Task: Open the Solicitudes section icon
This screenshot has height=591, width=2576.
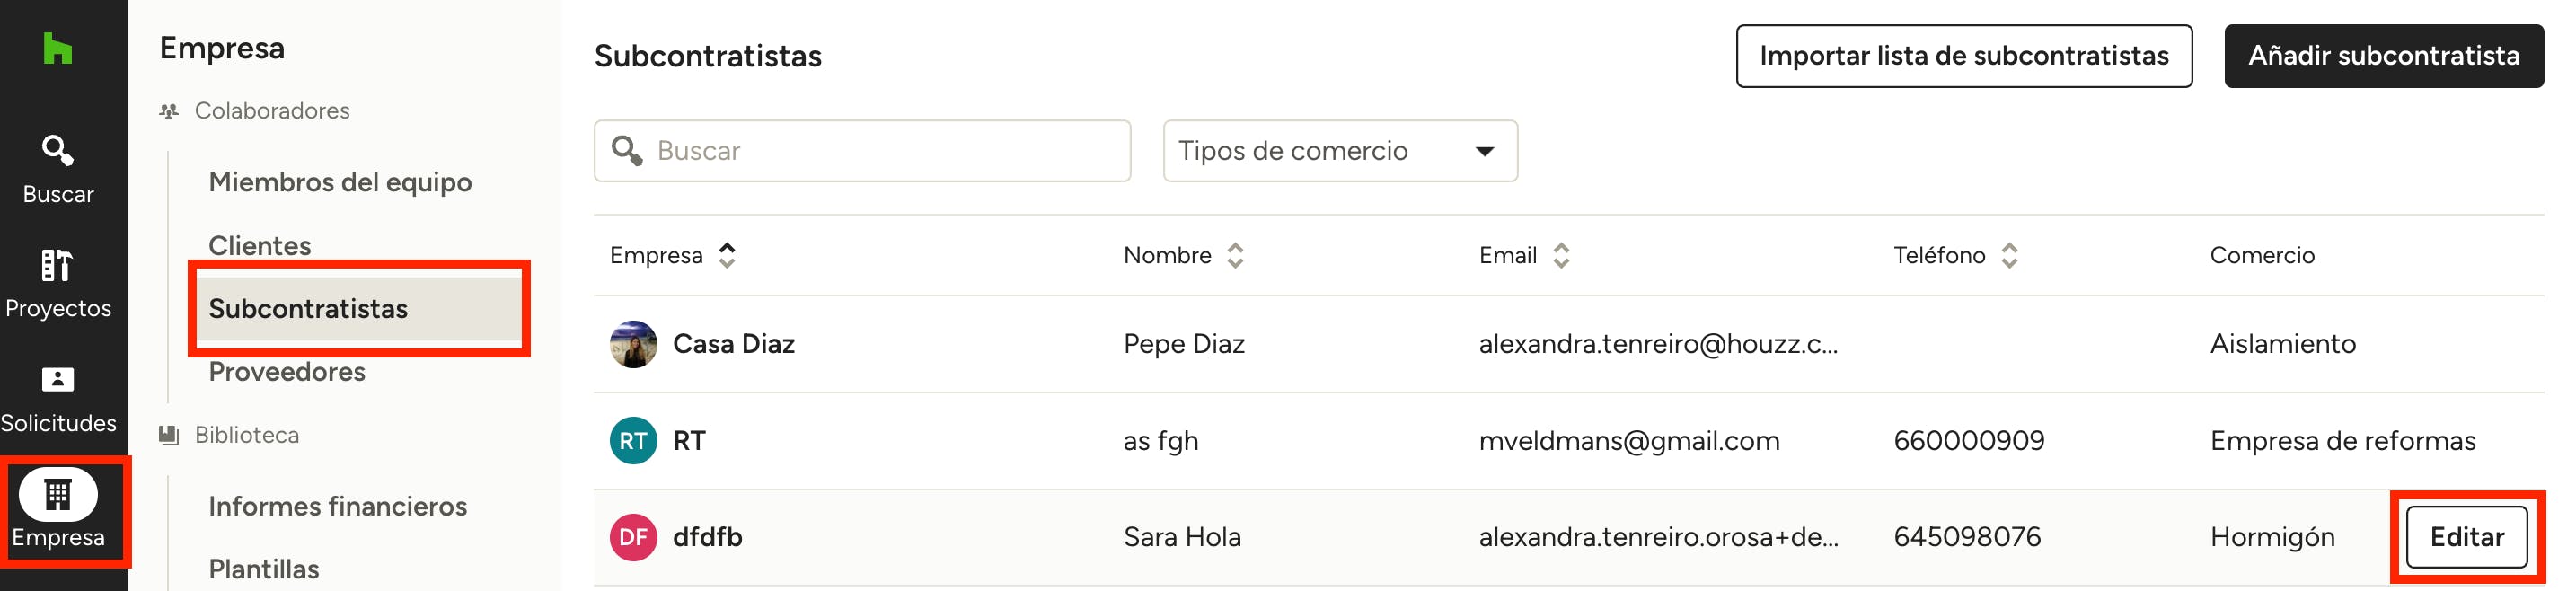Action: 58,380
